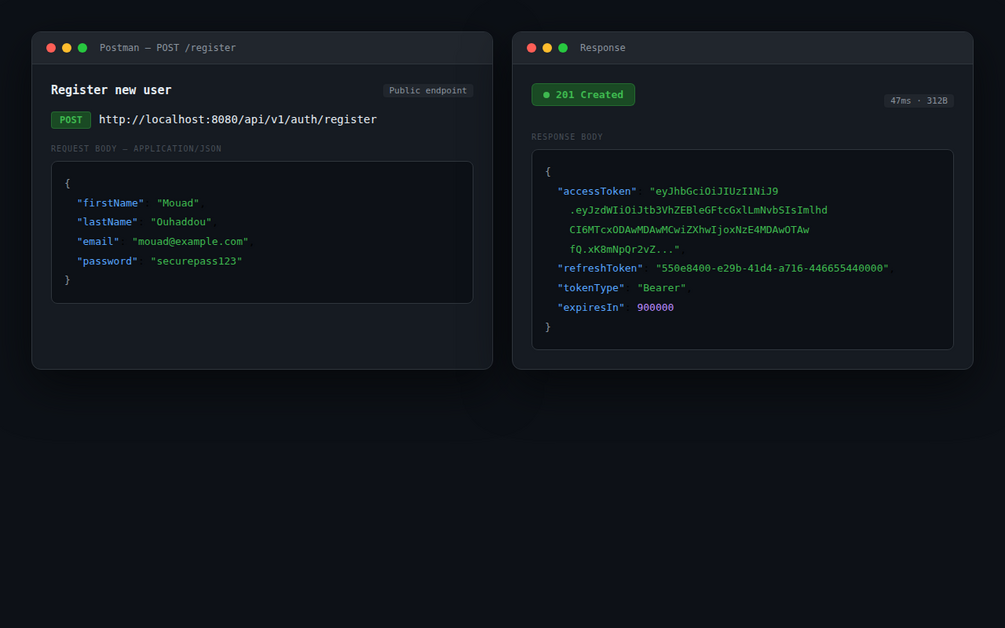Click the Public endpoint badge
This screenshot has height=628, width=1005.
click(x=428, y=90)
